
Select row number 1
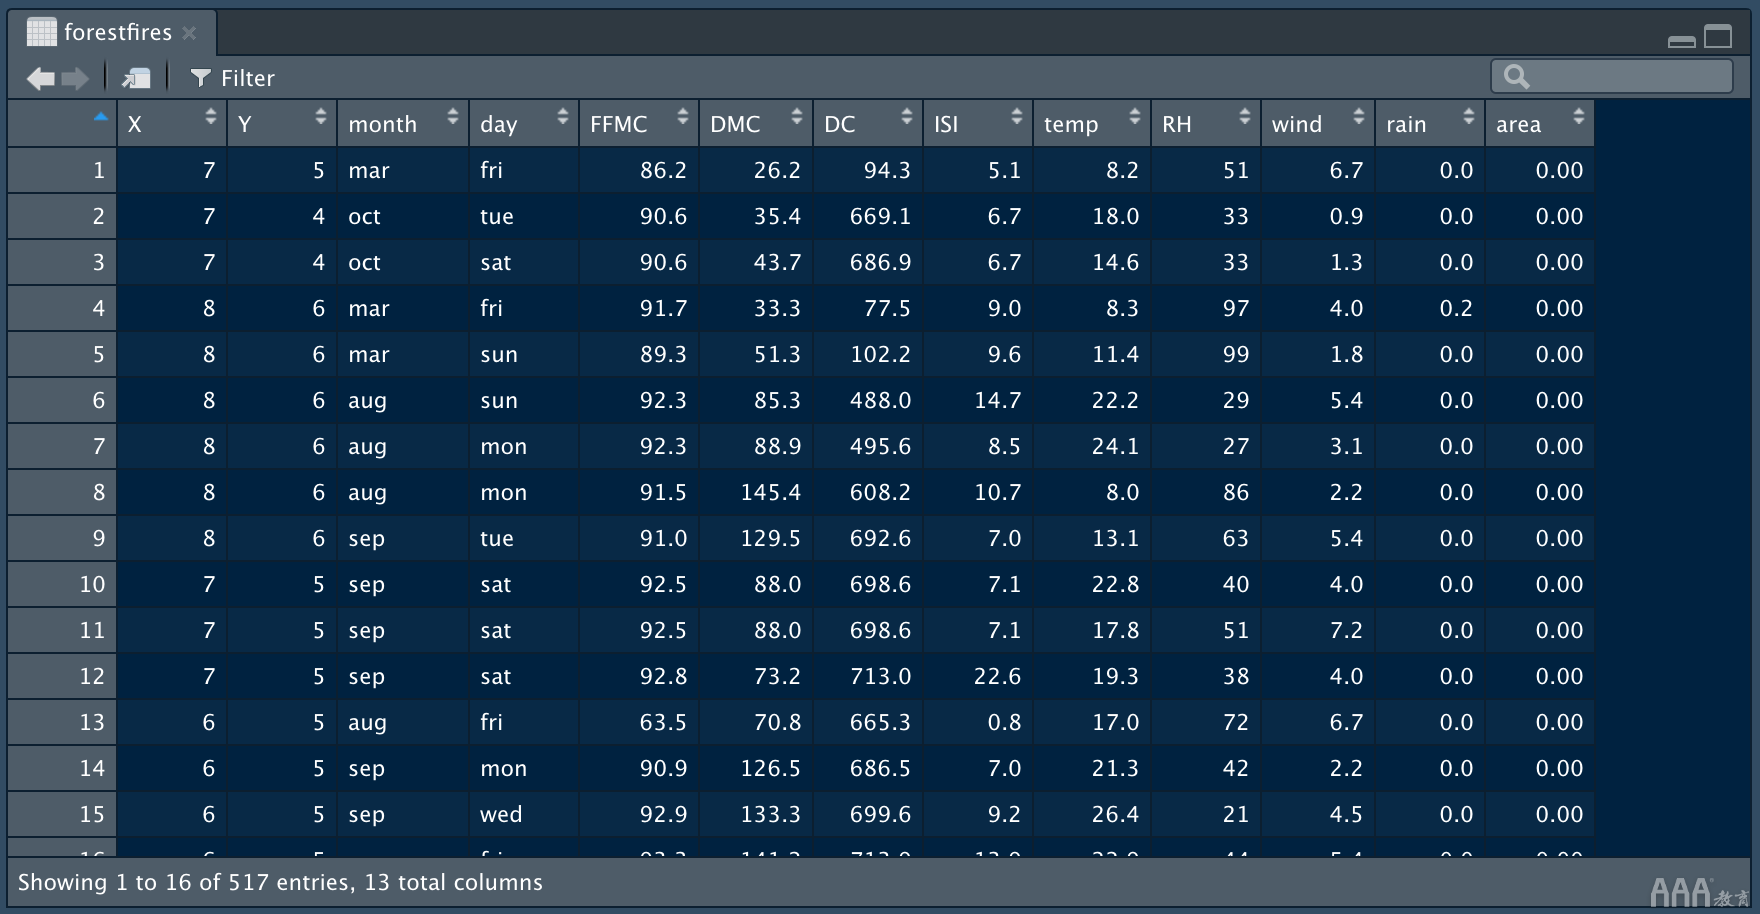point(62,170)
